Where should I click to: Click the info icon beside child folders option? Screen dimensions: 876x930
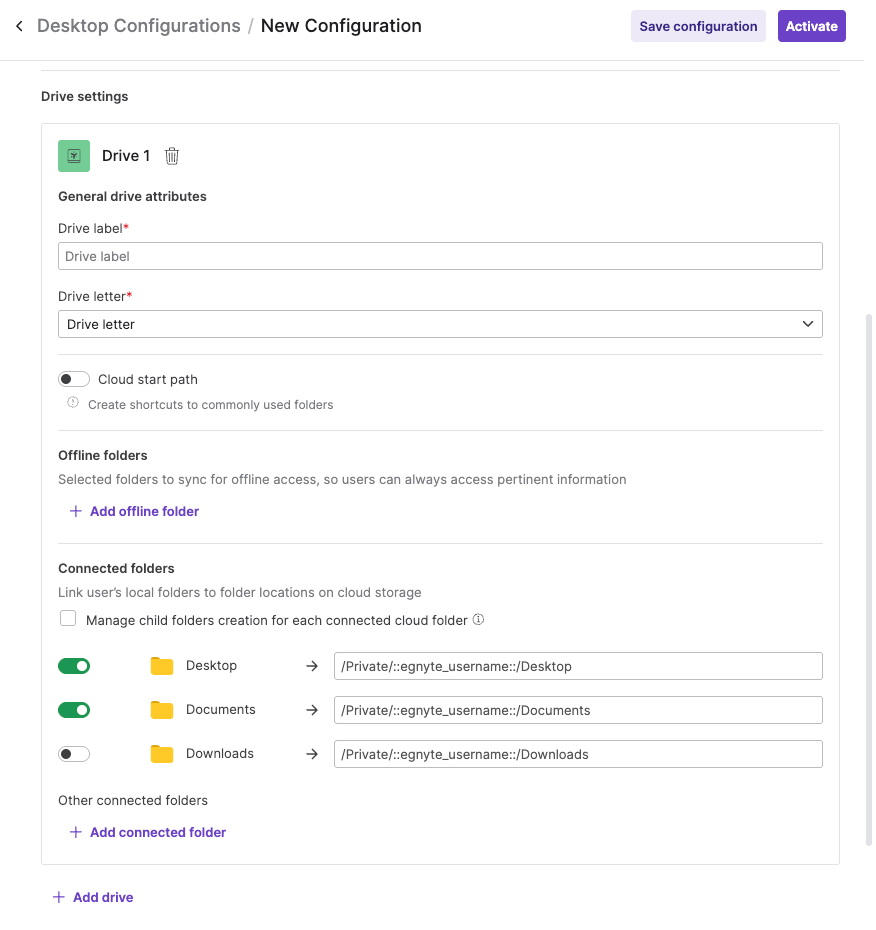point(479,620)
